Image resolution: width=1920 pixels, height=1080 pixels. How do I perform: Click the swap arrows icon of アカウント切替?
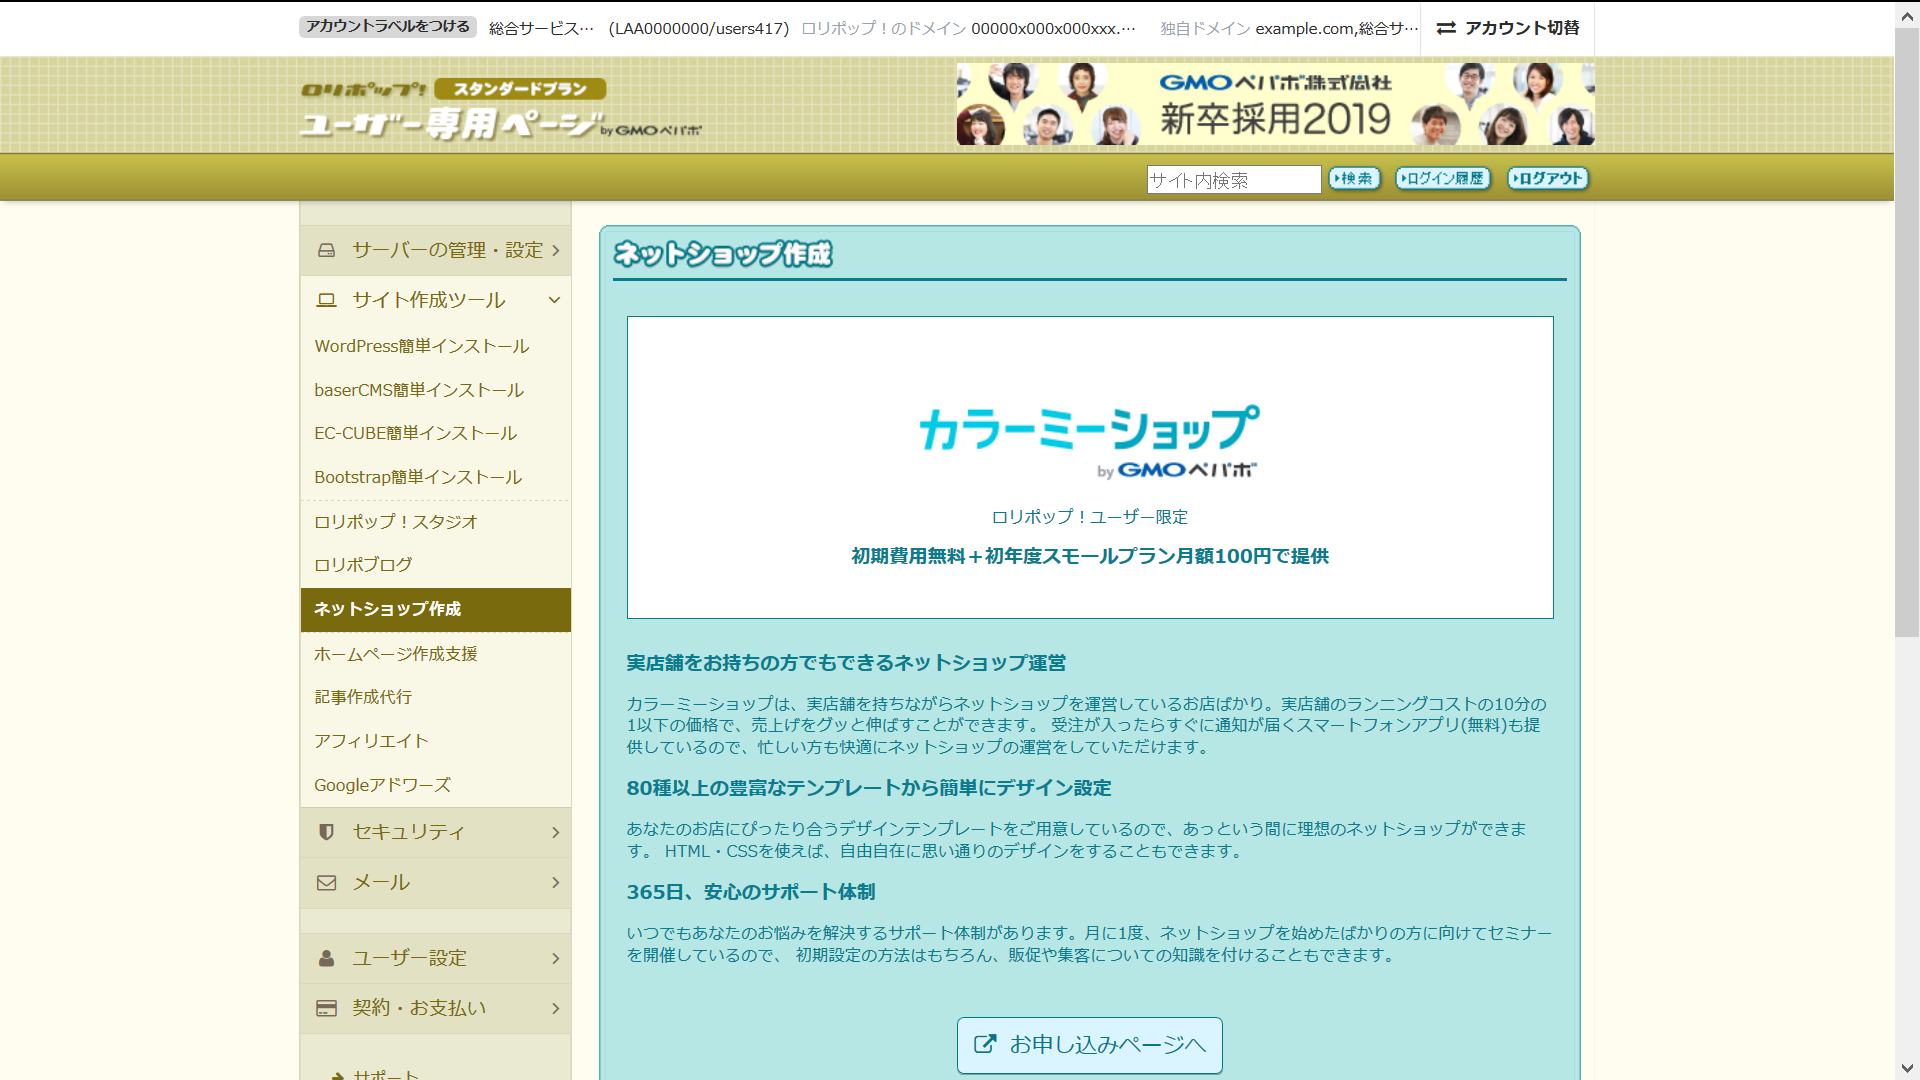[x=1446, y=28]
